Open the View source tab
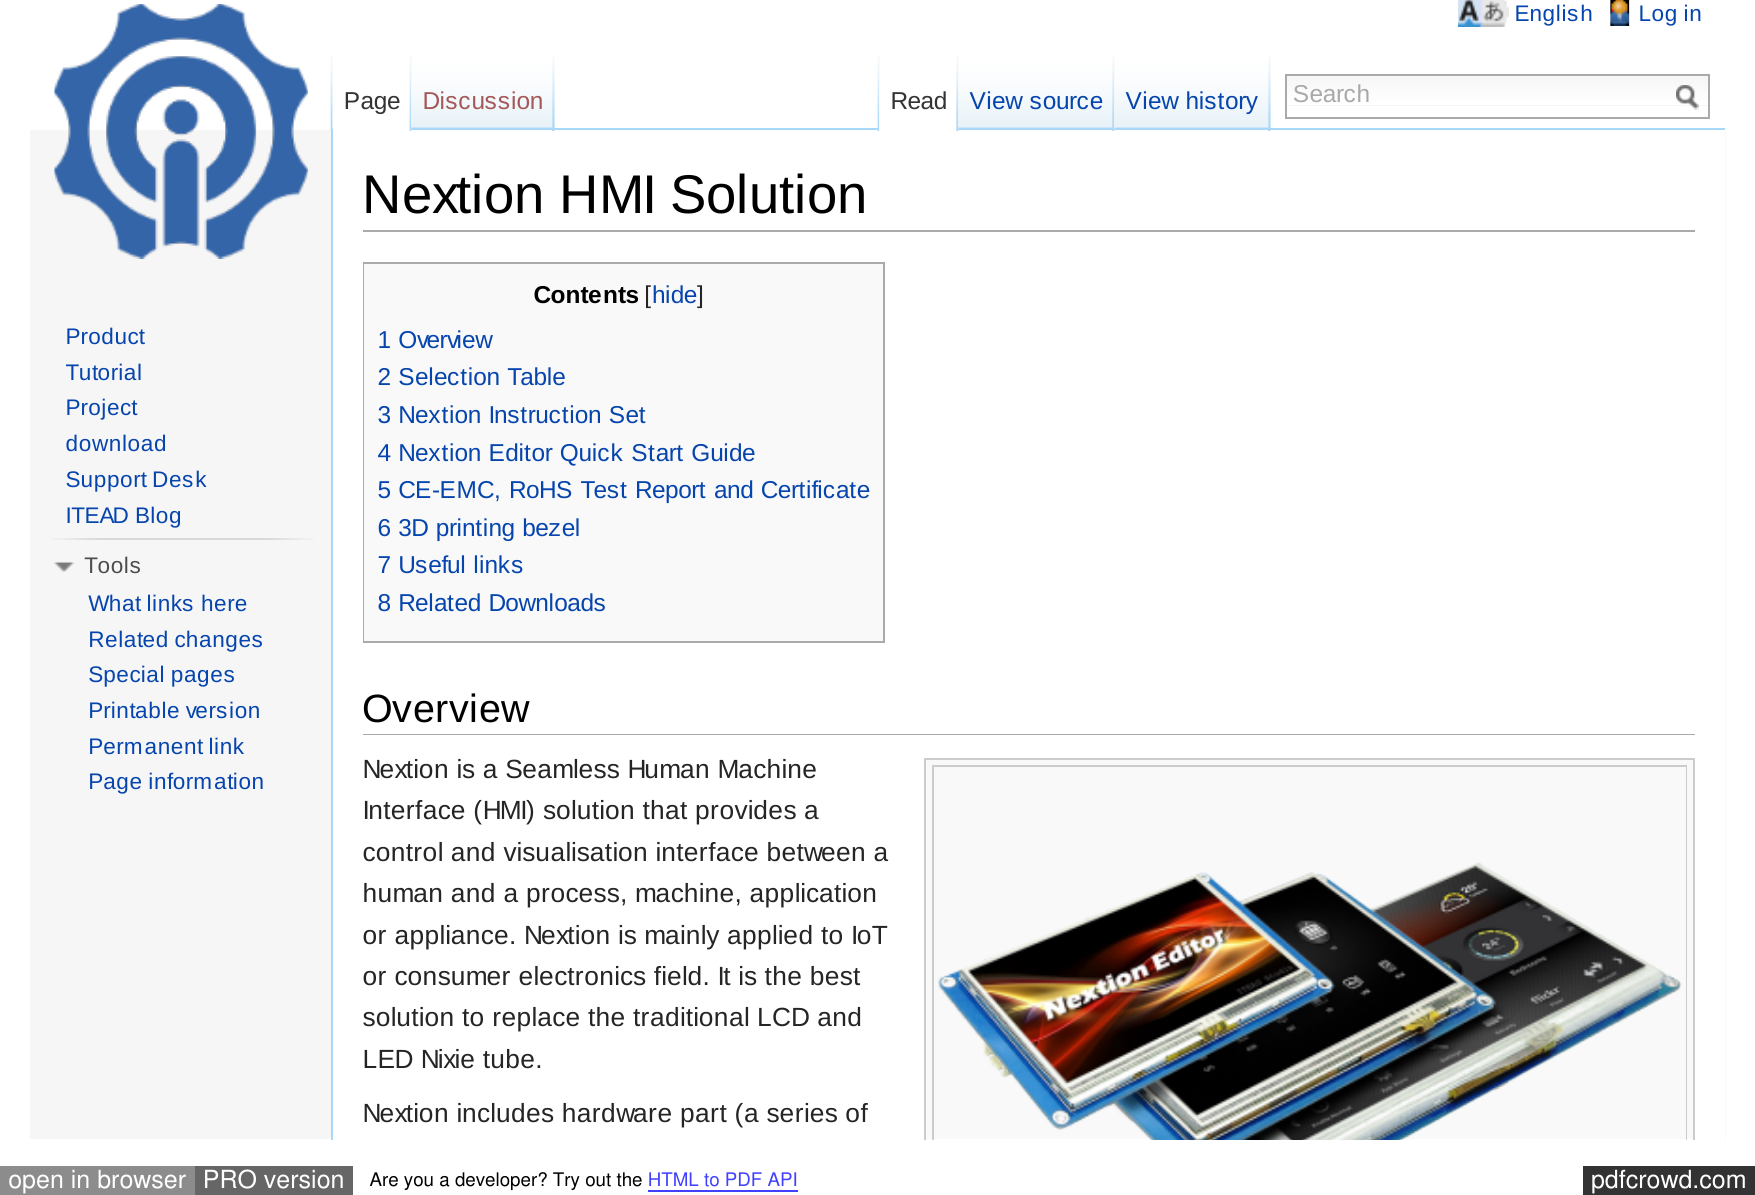The width and height of the screenshot is (1755, 1195). click(x=1036, y=101)
